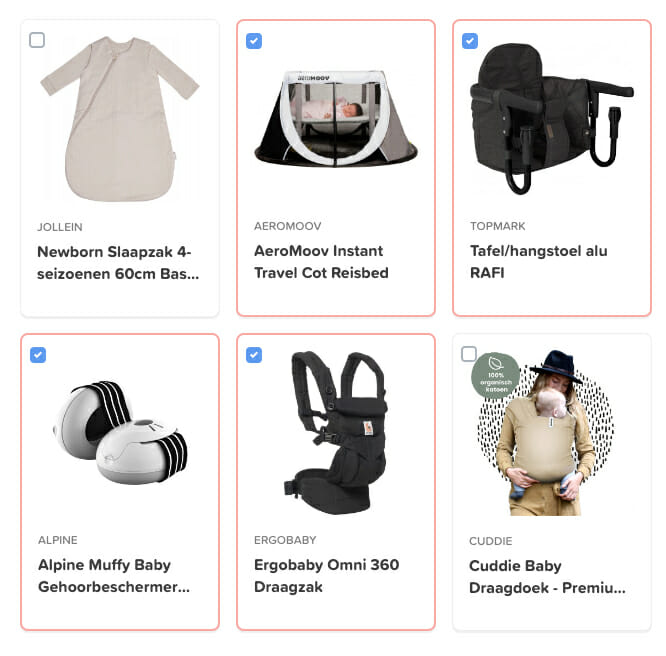The width and height of the screenshot is (666, 656).
Task: Check the Jollein Newborn Slaapzak checkbox
Action: pyautogui.click(x=37, y=40)
